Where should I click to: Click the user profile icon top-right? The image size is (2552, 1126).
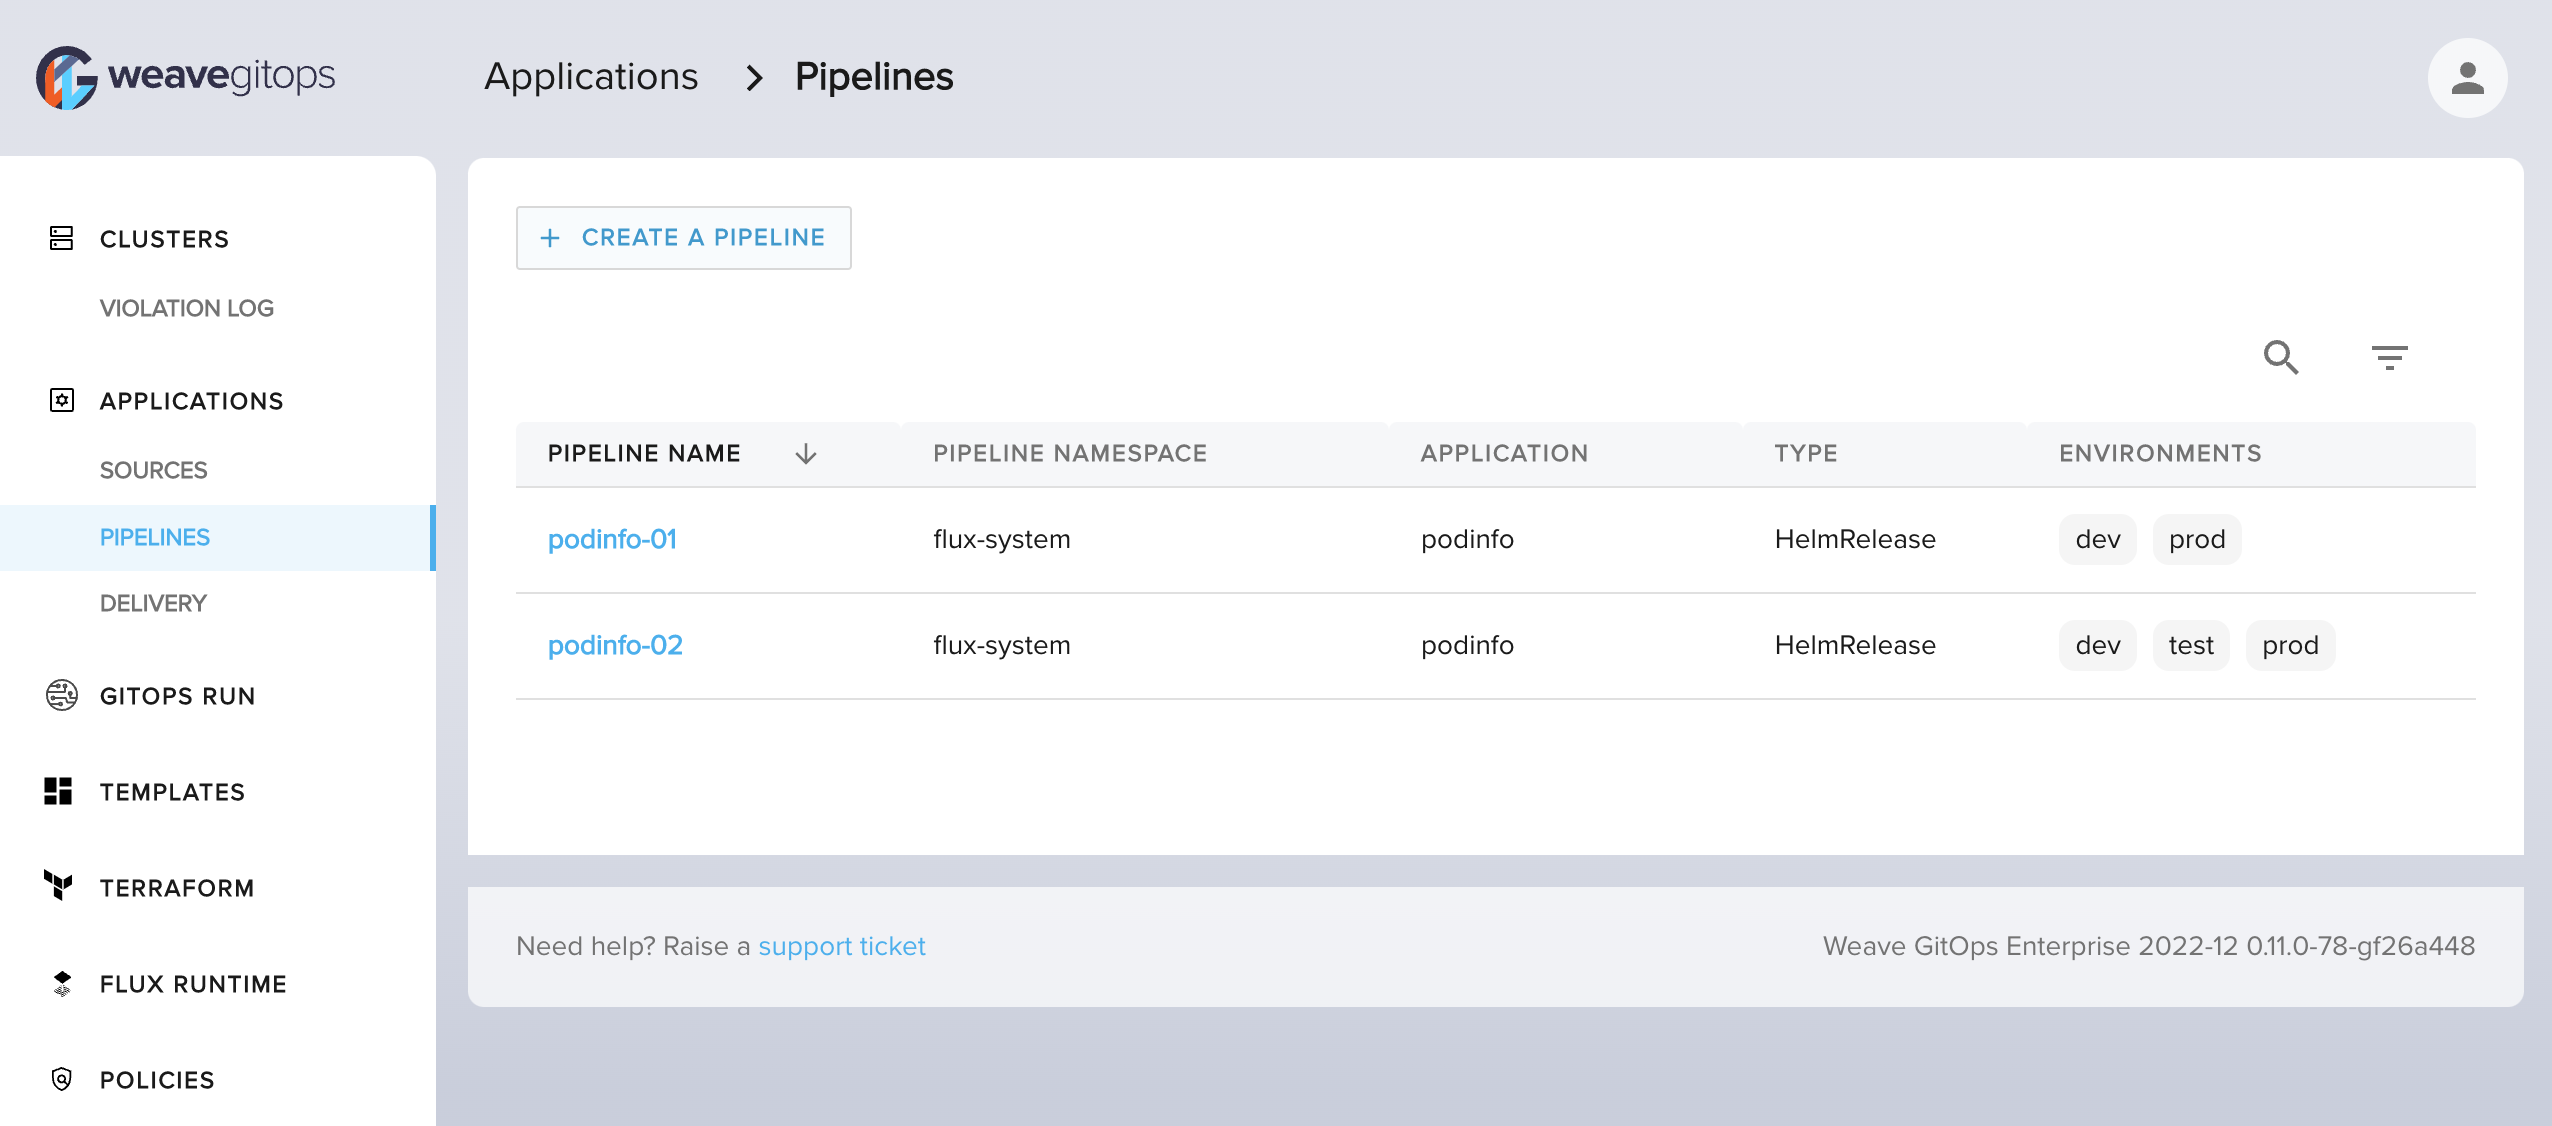(x=2467, y=75)
